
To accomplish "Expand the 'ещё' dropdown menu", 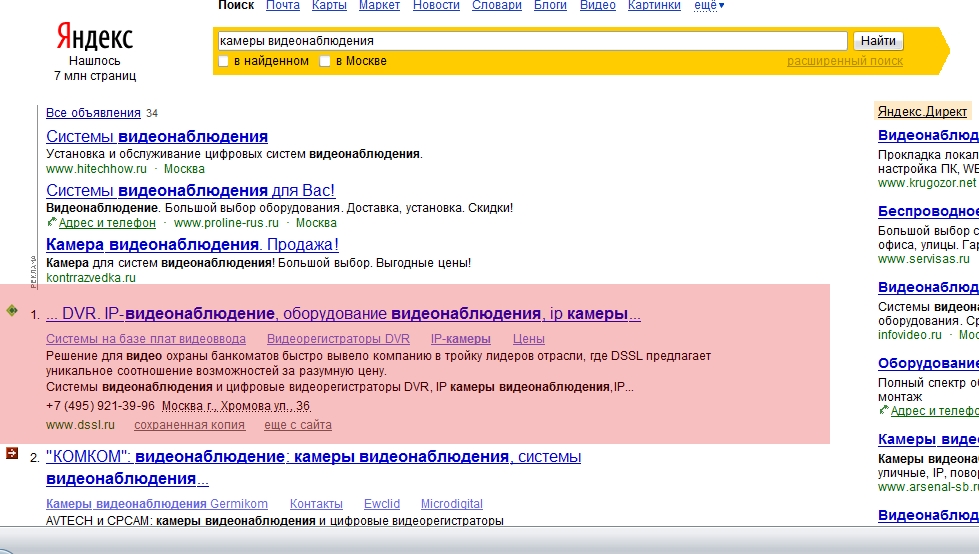I will click(x=709, y=6).
